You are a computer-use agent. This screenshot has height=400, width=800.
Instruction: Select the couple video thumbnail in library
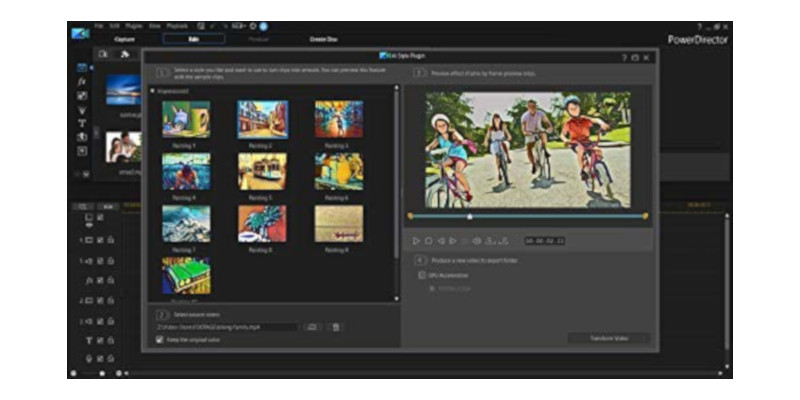(124, 147)
